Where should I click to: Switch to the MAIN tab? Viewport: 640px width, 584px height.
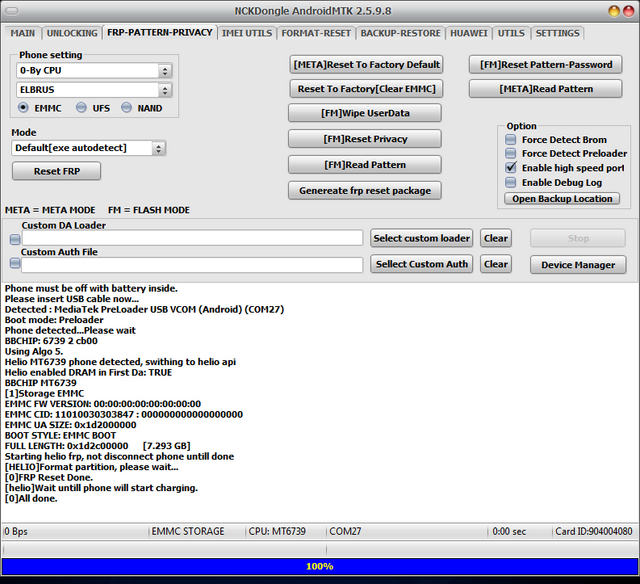click(22, 33)
